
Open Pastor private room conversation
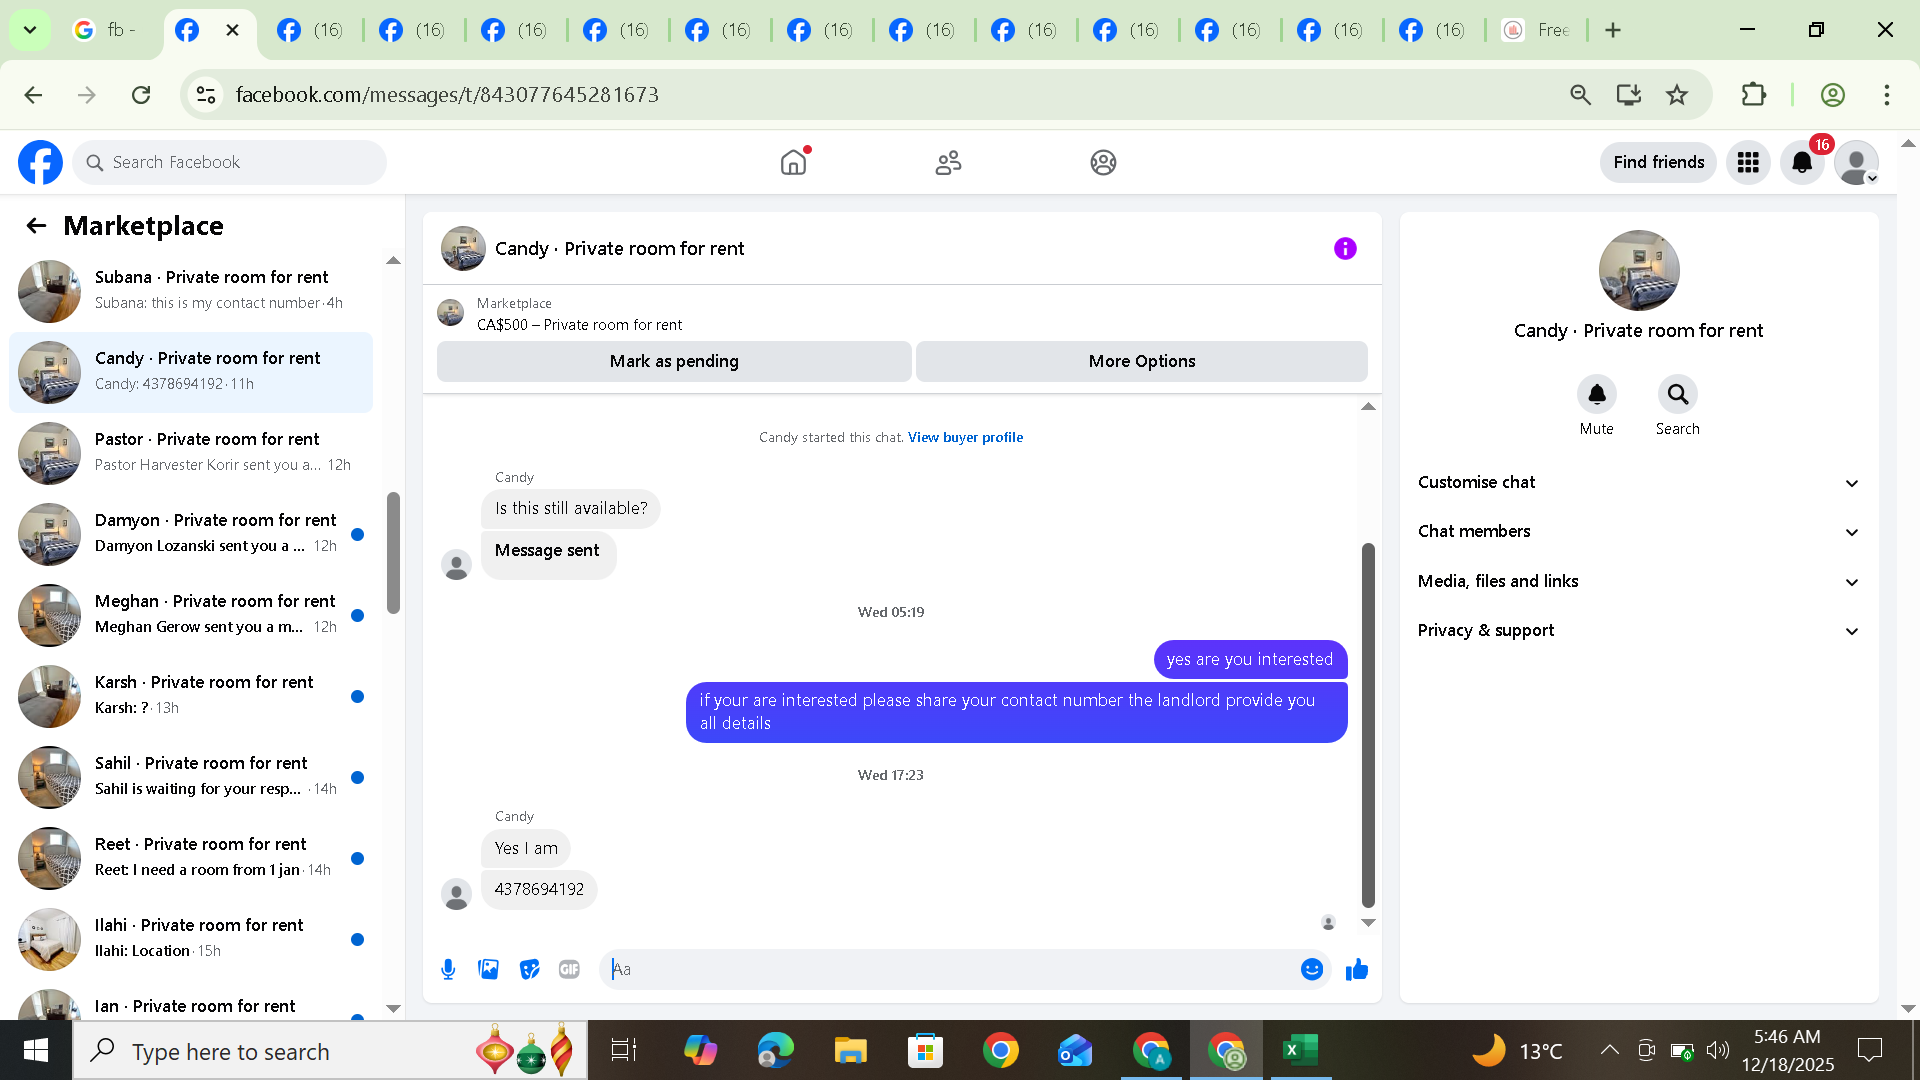(190, 453)
